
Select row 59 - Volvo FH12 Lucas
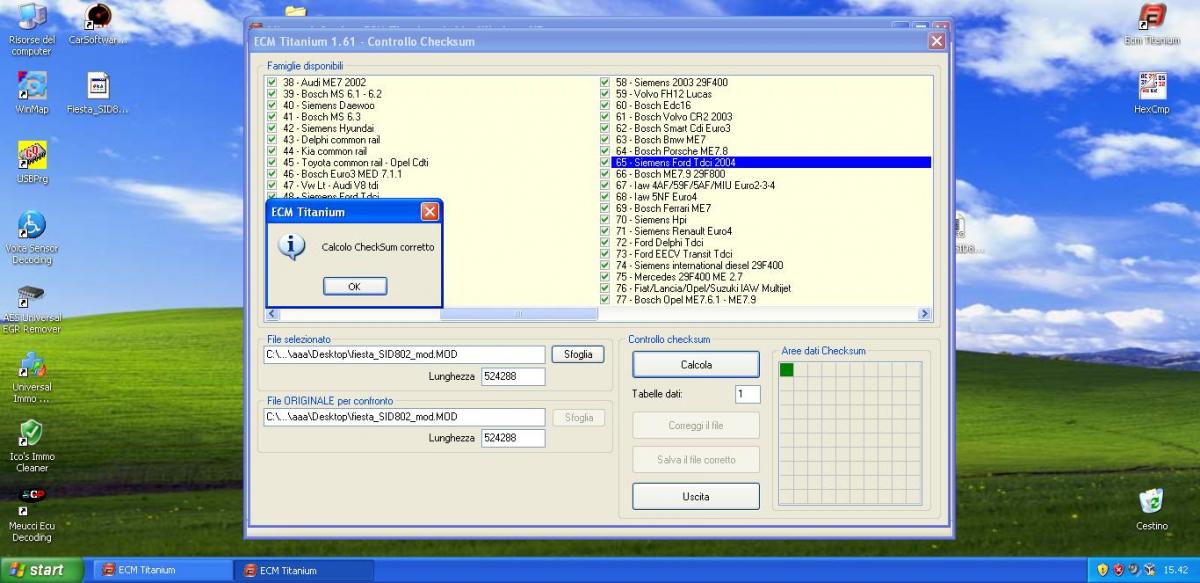[663, 94]
